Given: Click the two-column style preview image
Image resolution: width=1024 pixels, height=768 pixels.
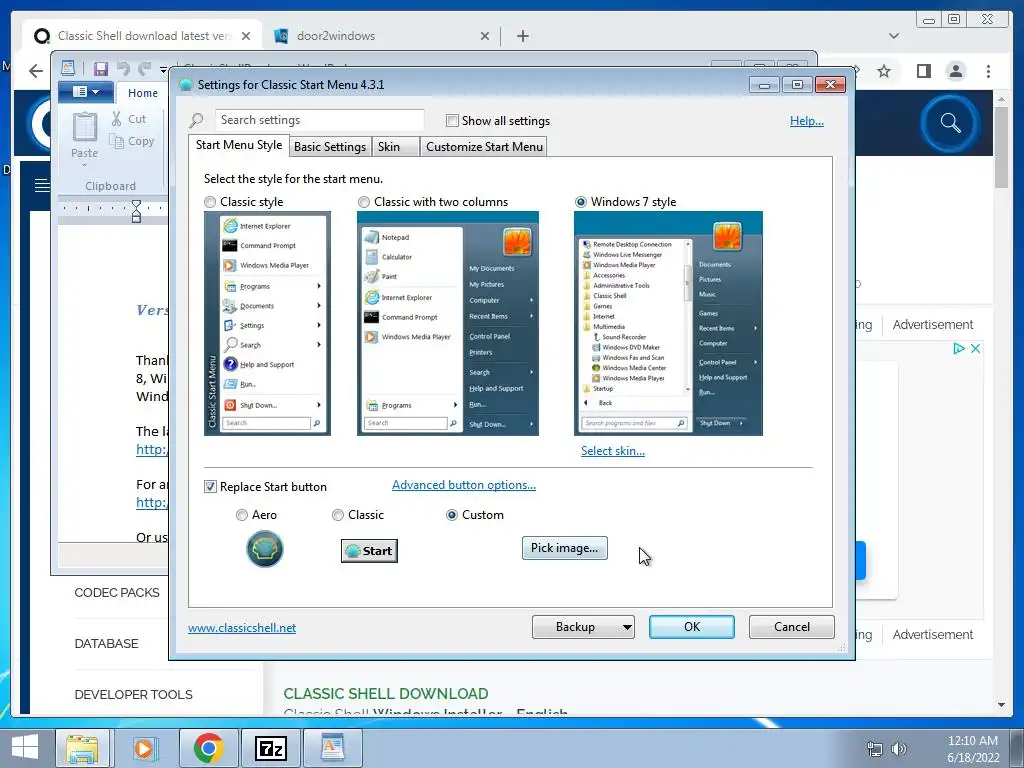Looking at the screenshot, I should click(x=448, y=323).
